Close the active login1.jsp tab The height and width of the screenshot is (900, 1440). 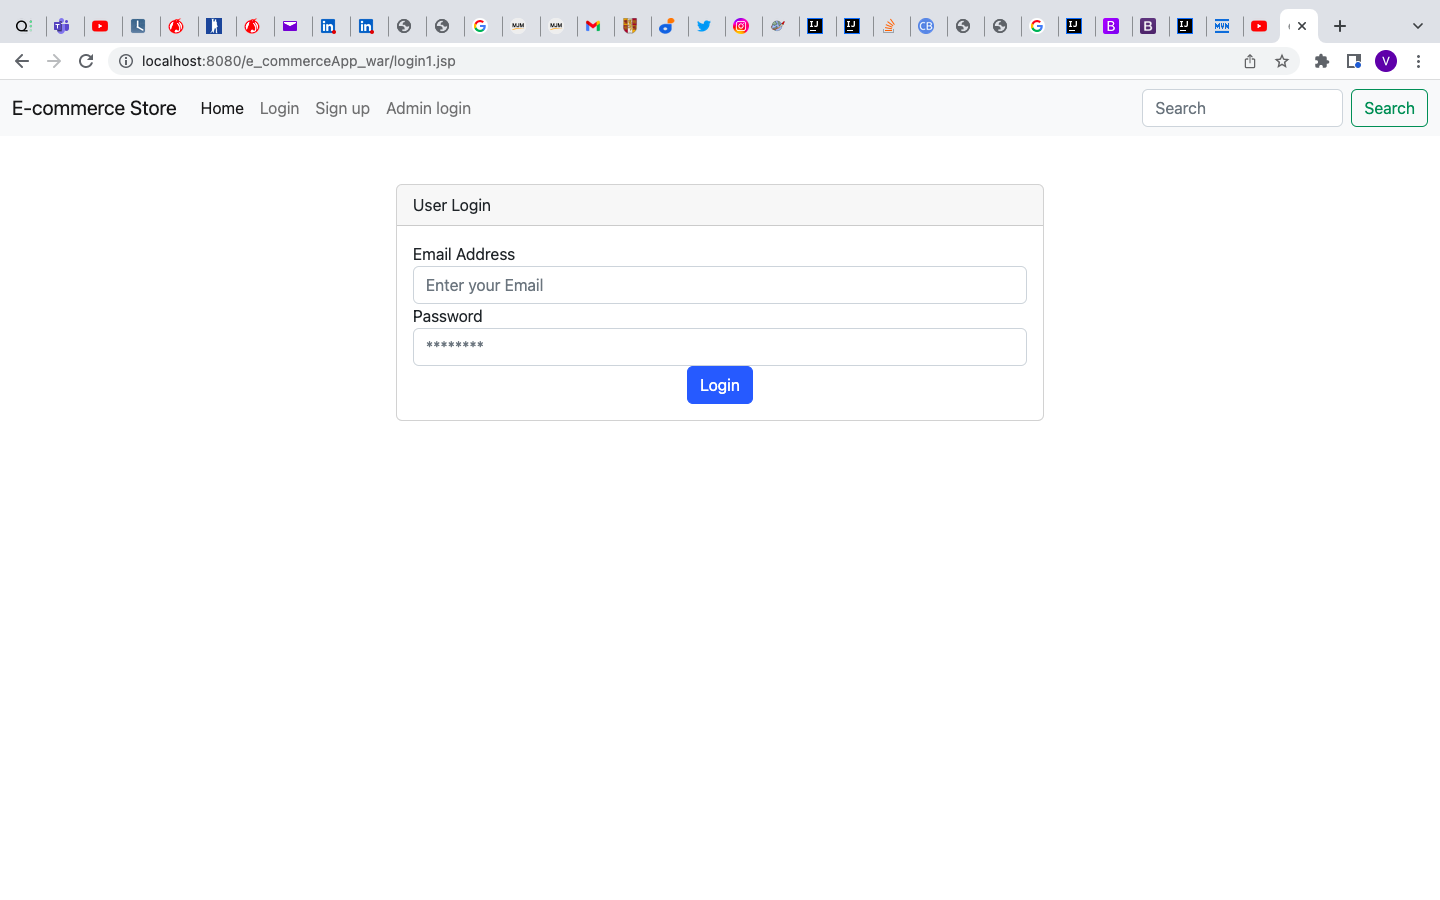(1302, 26)
